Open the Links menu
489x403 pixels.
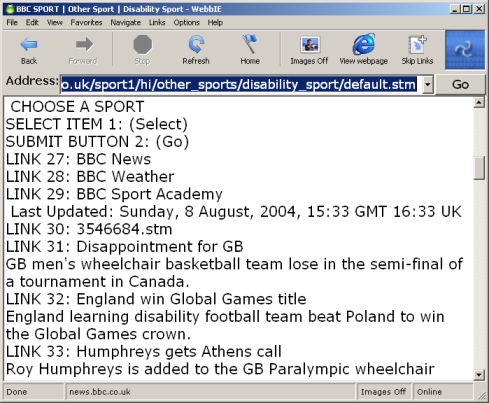point(157,23)
